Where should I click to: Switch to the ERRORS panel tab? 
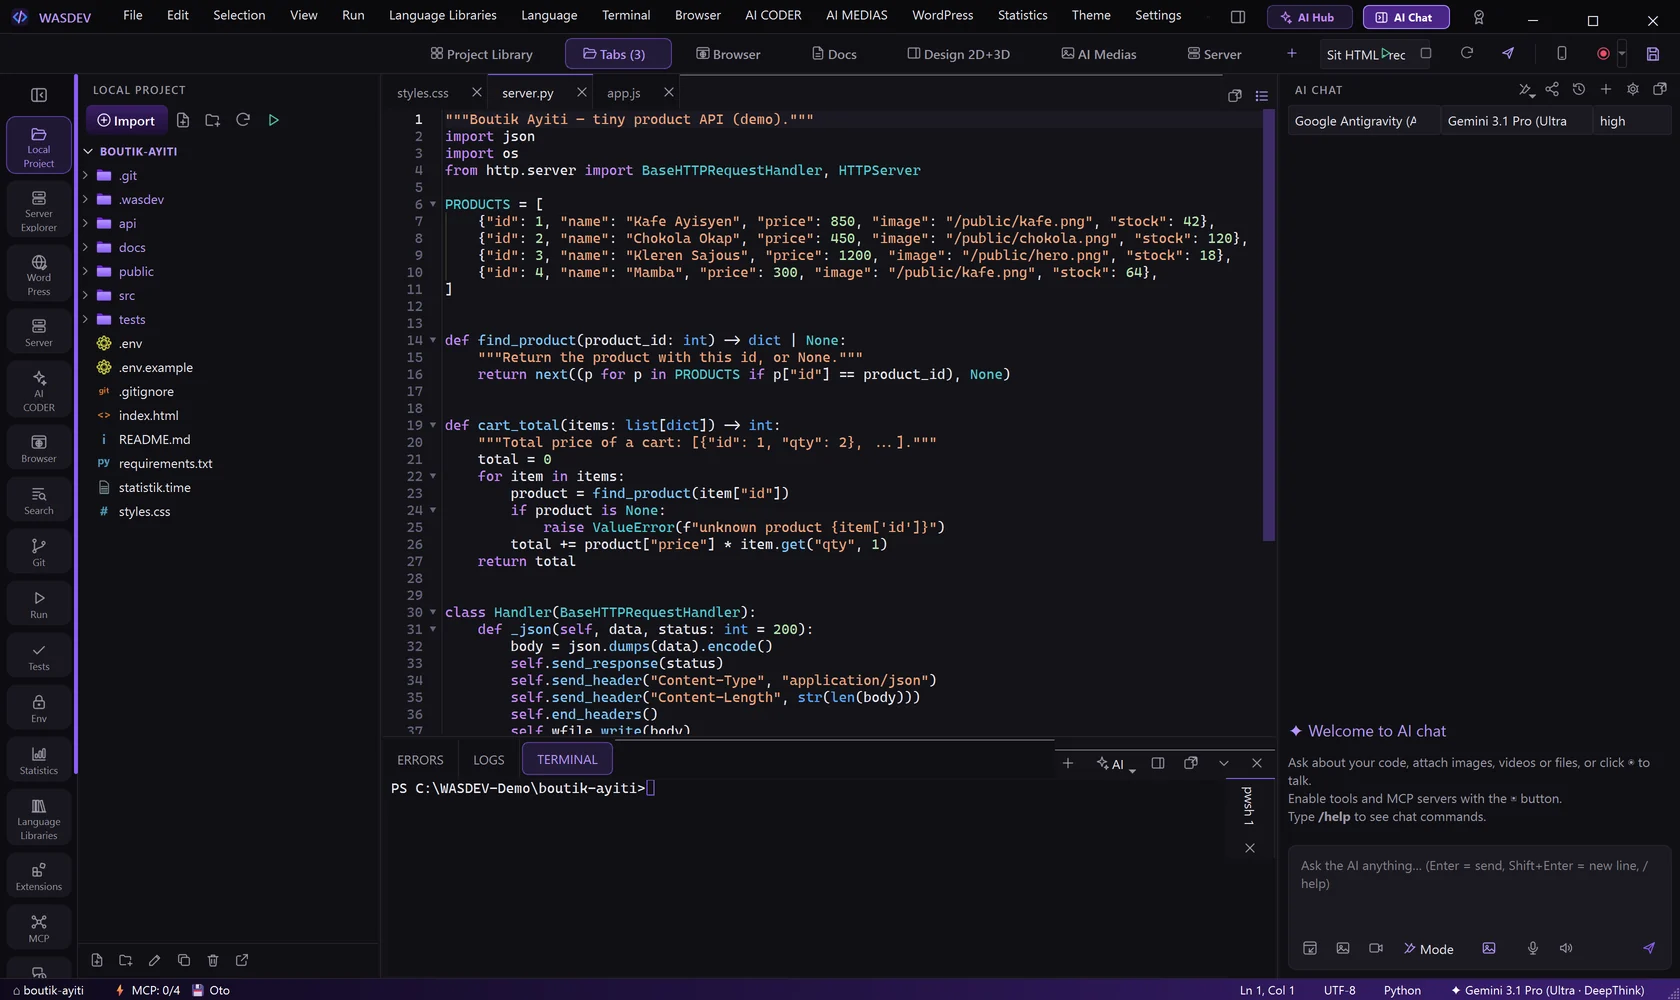[x=420, y=760]
